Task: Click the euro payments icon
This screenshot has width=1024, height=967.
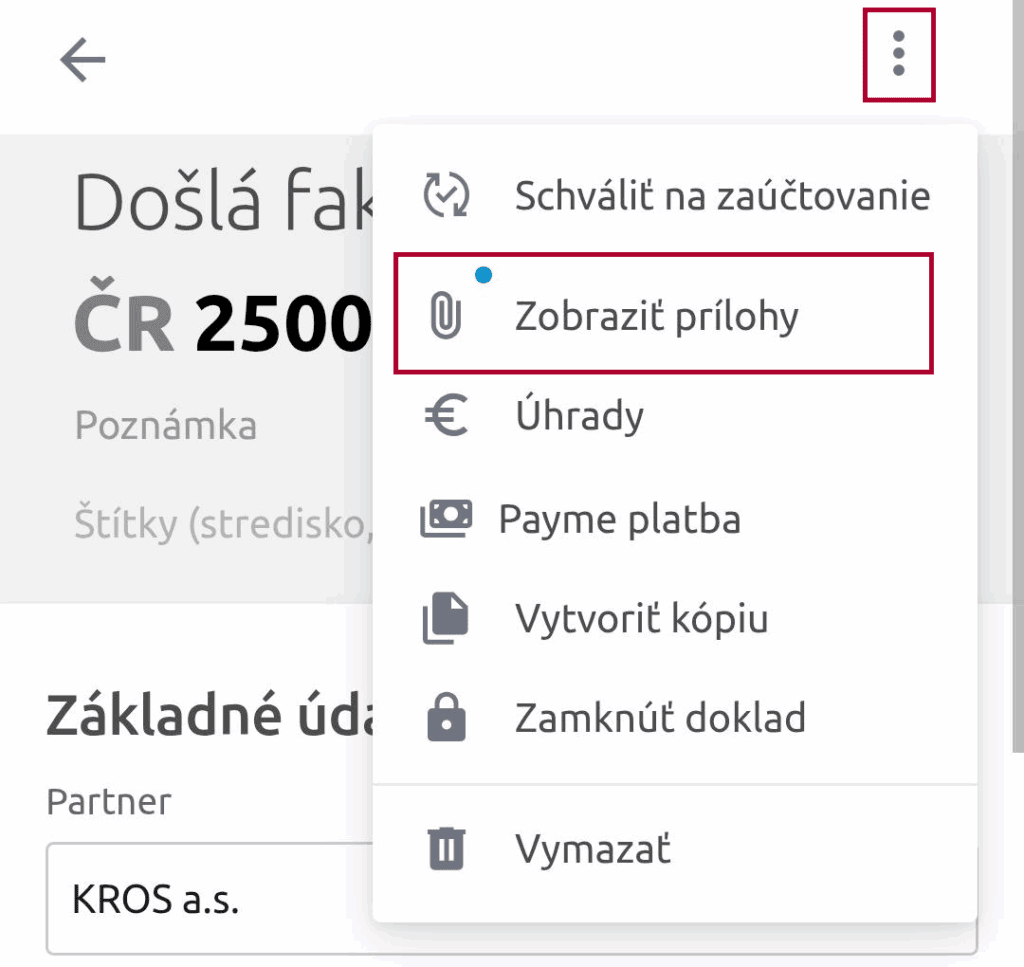Action: pyautogui.click(x=446, y=416)
